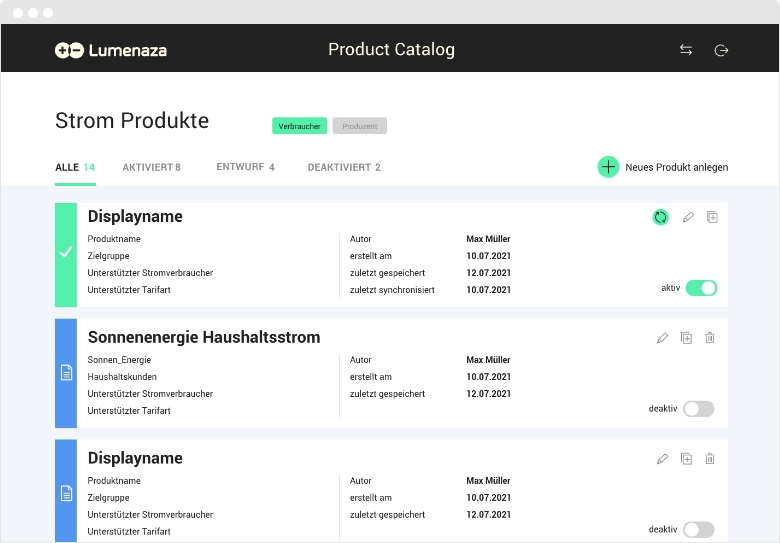Switch to the AKTIVIERT tab
The image size is (780, 543).
(151, 167)
